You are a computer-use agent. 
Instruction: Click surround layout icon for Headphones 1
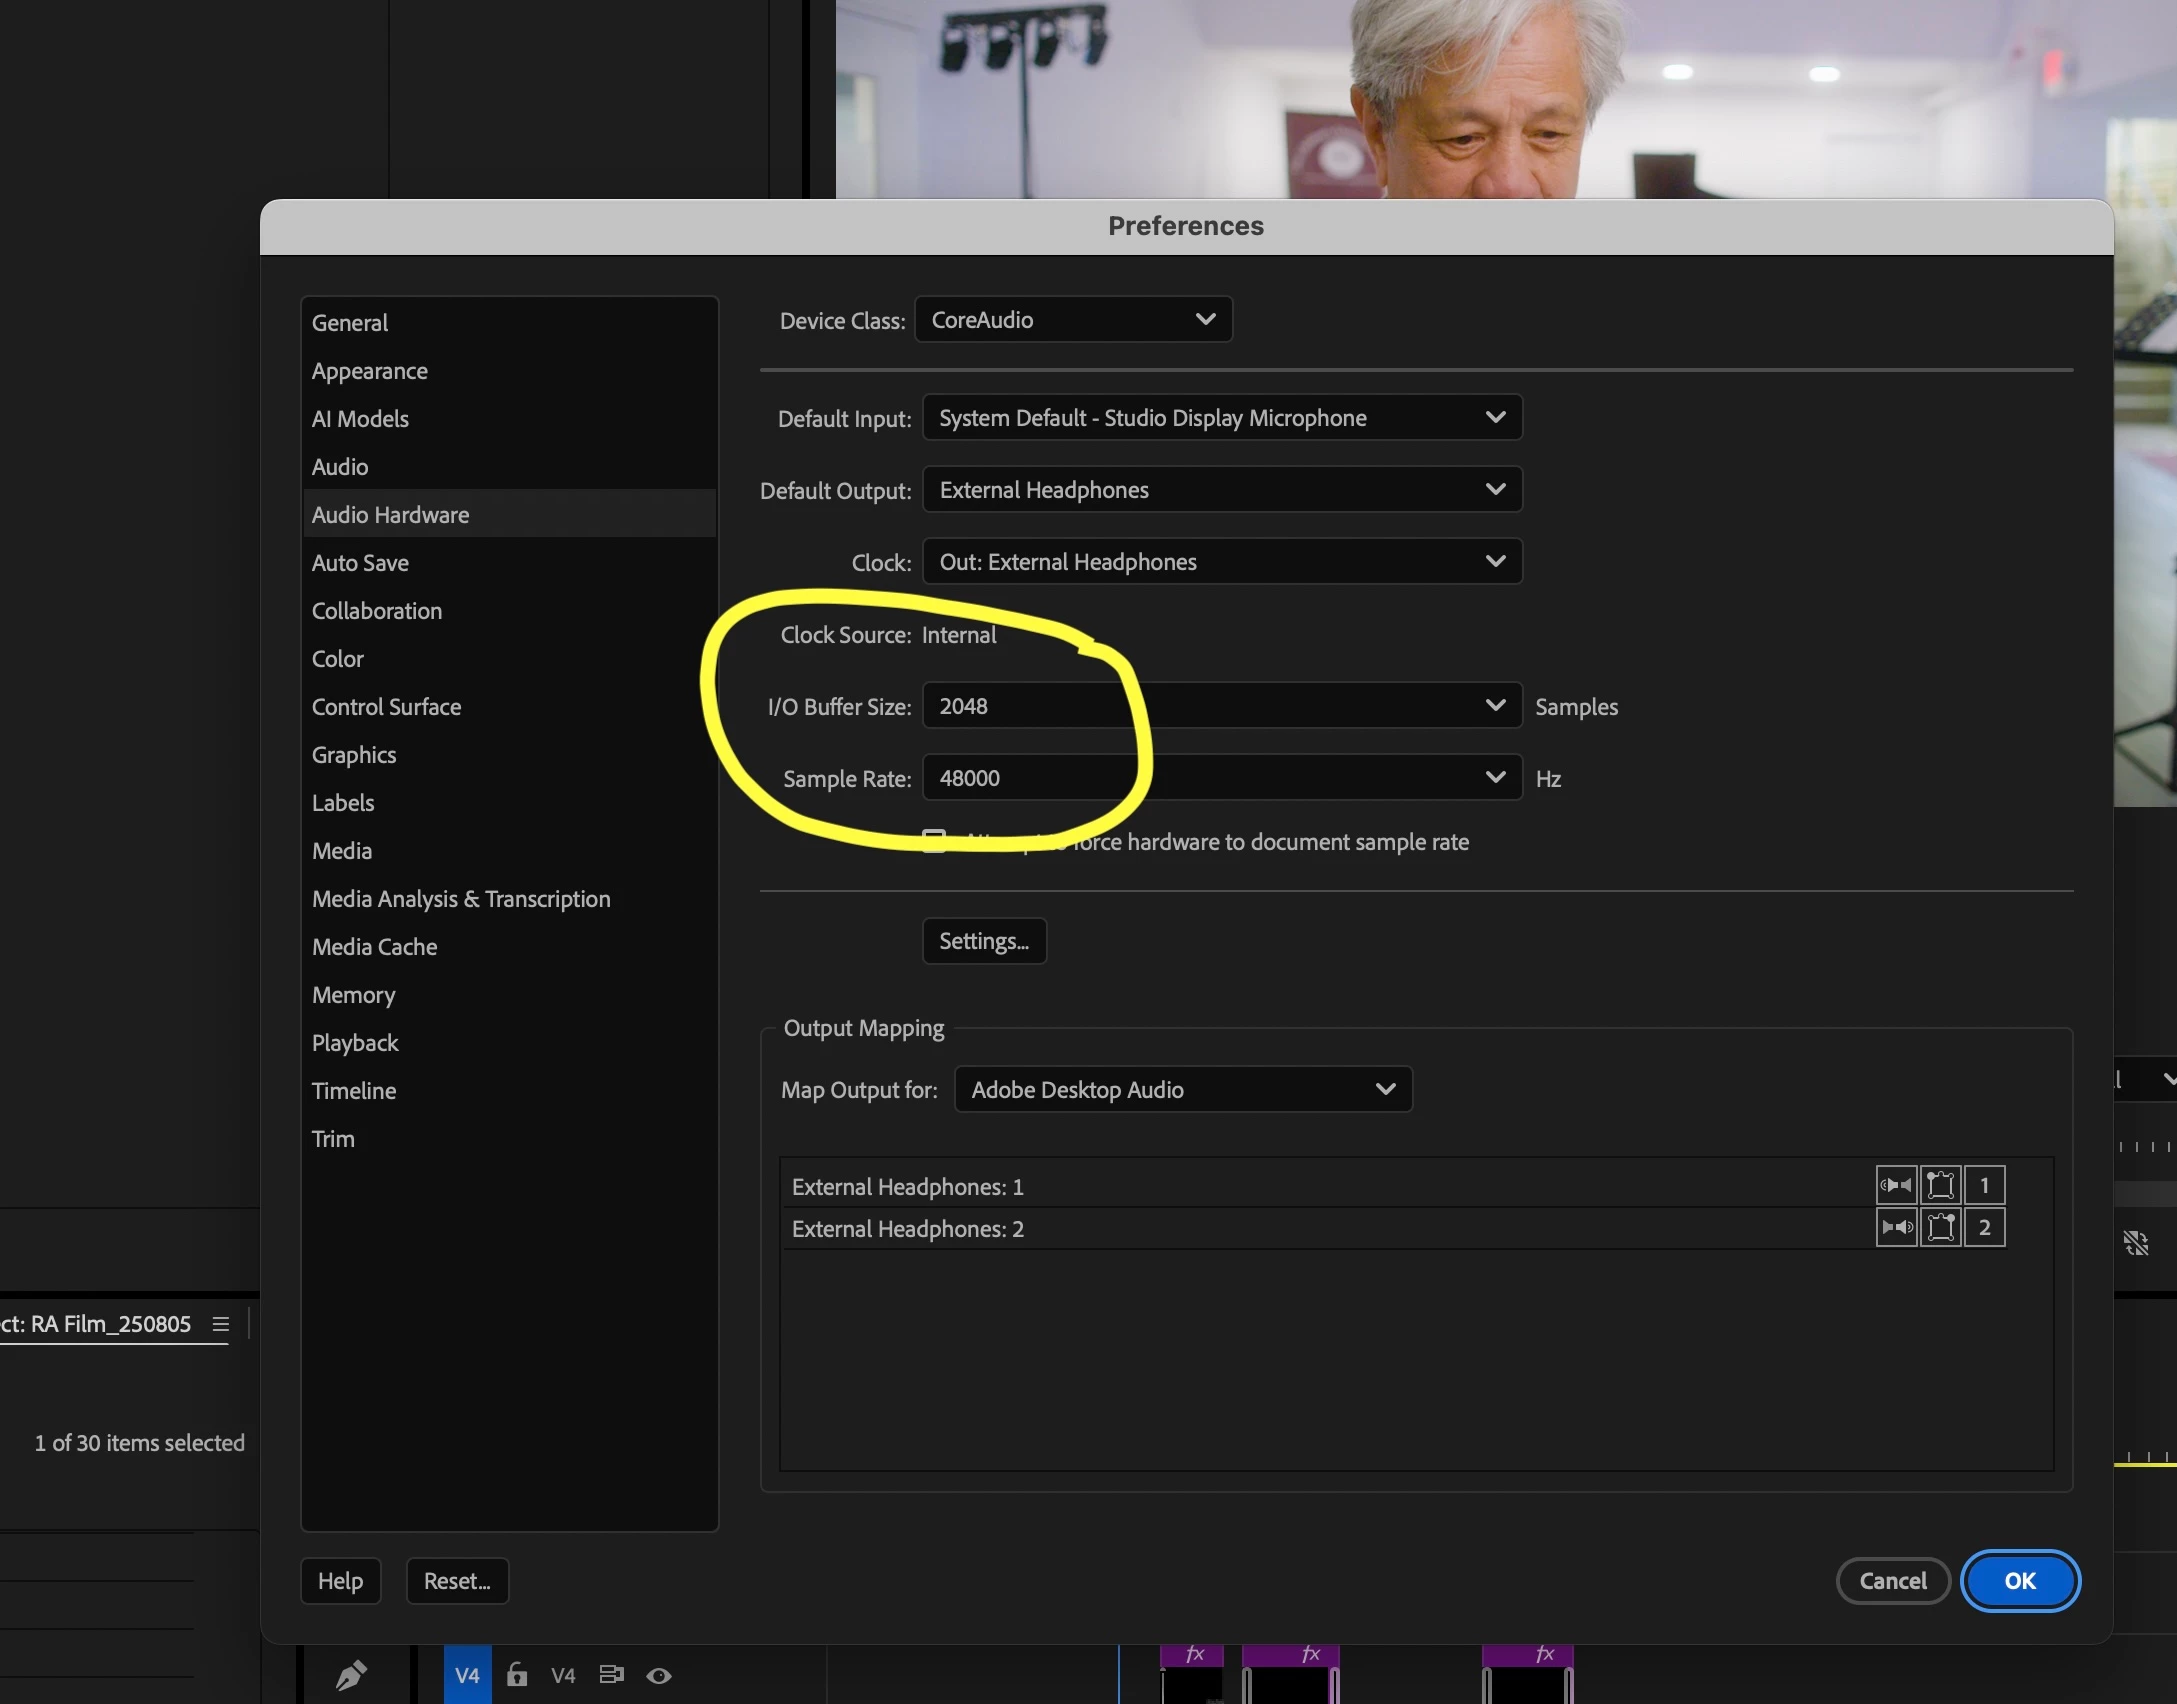click(x=1940, y=1185)
